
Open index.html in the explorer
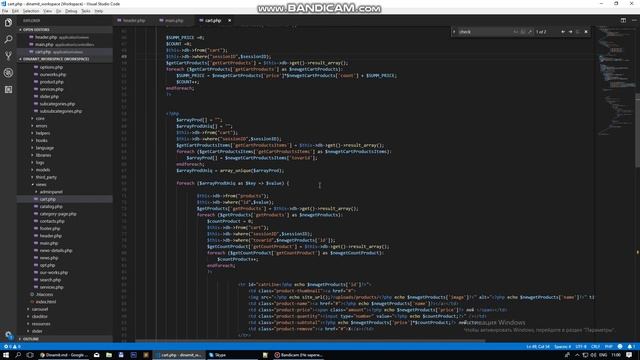click(x=45, y=302)
